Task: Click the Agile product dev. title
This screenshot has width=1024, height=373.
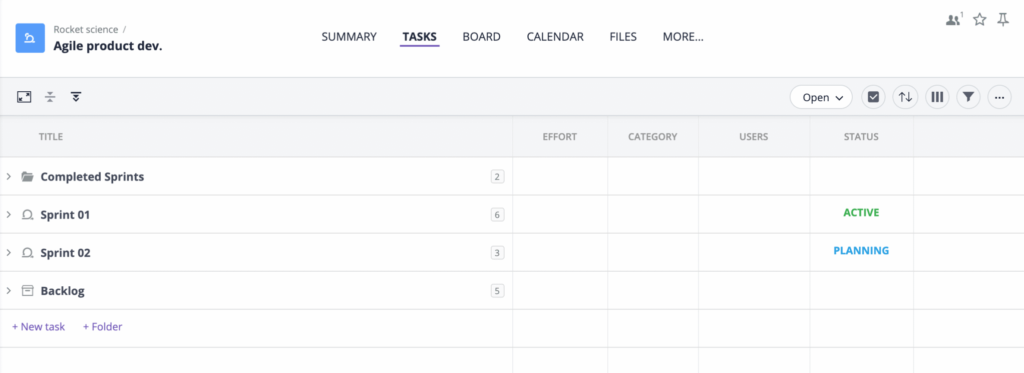Action: pyautogui.click(x=108, y=46)
